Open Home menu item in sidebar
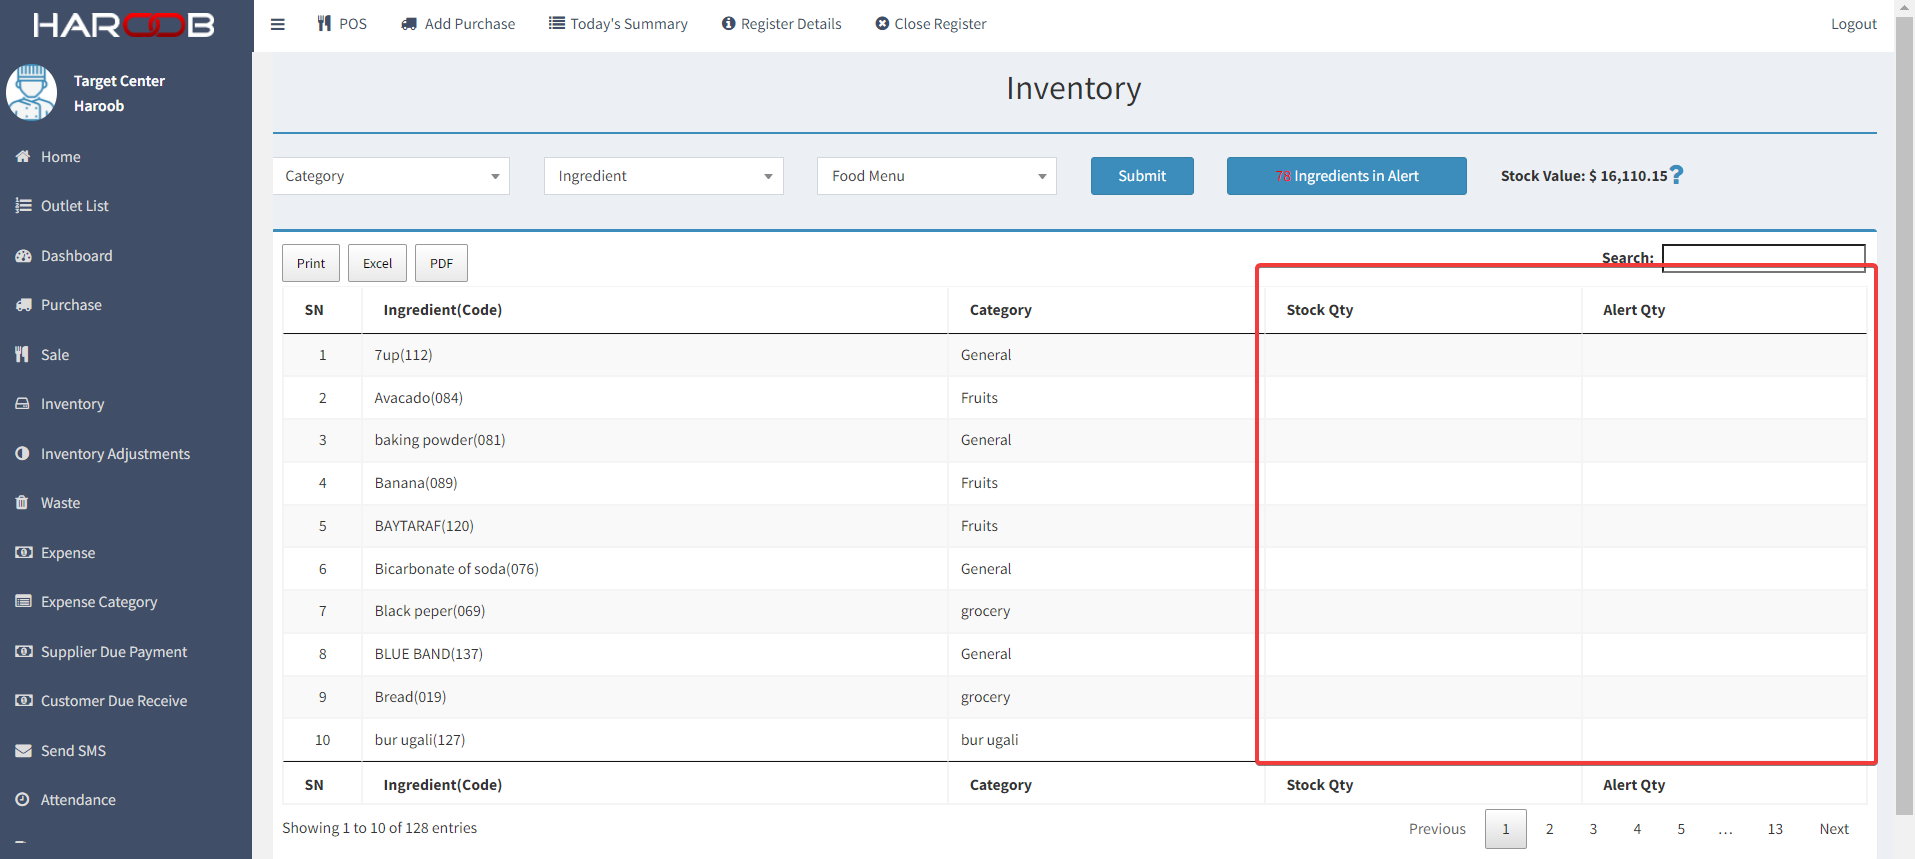 [61, 157]
